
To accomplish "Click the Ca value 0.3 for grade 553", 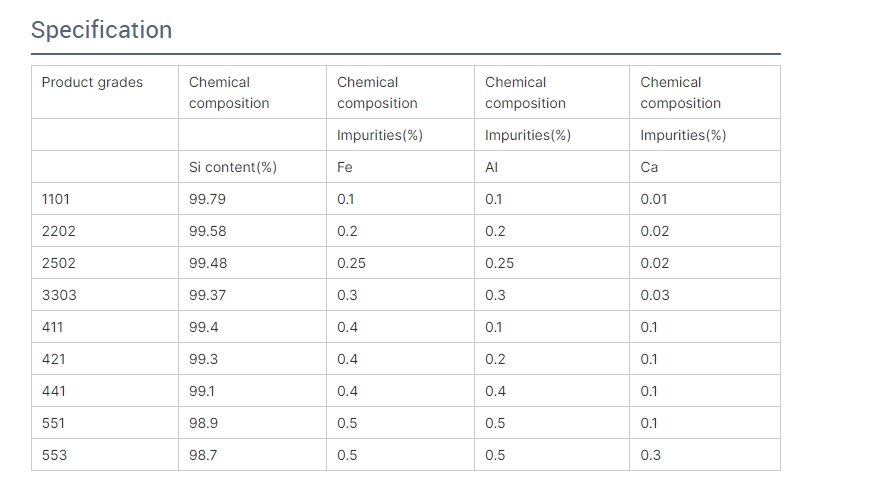I will pyautogui.click(x=651, y=455).
